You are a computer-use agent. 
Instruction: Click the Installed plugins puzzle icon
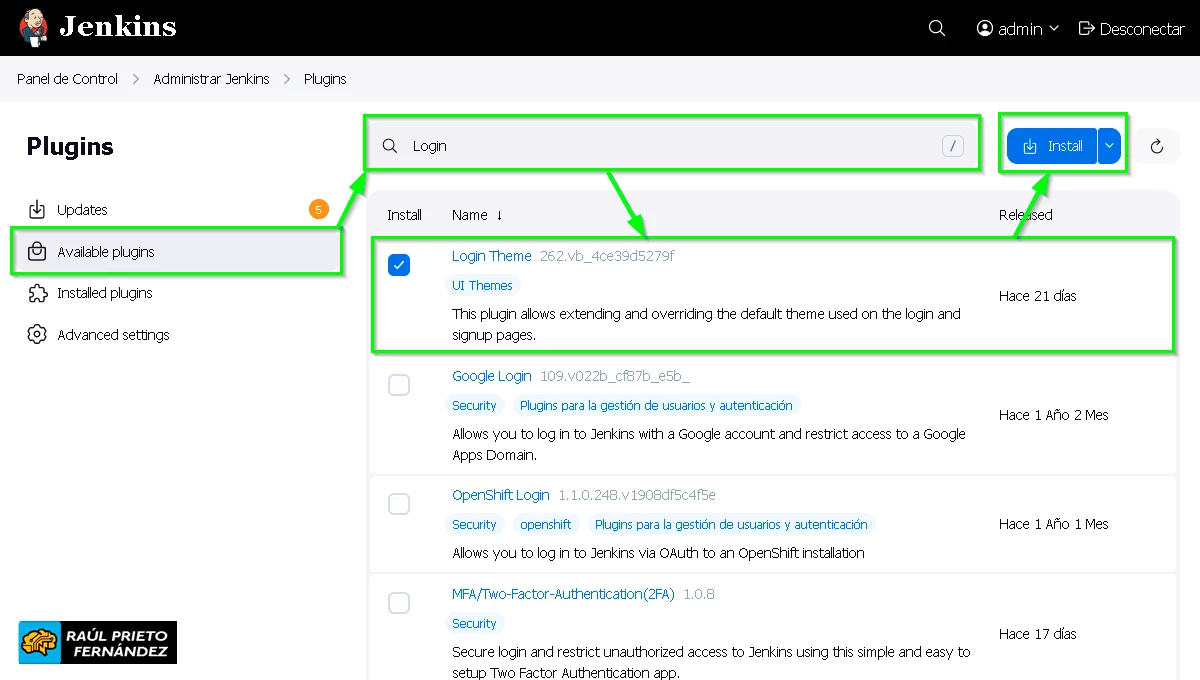[37, 293]
